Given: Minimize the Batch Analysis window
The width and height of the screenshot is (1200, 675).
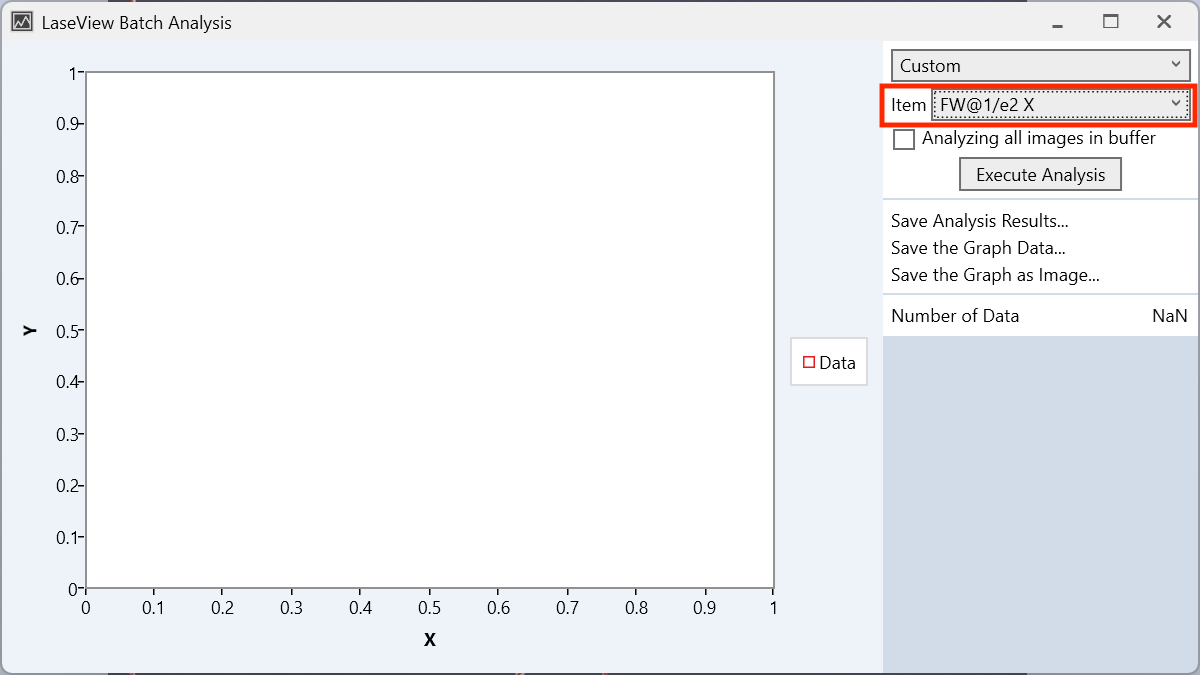Looking at the screenshot, I should coord(1057,22).
